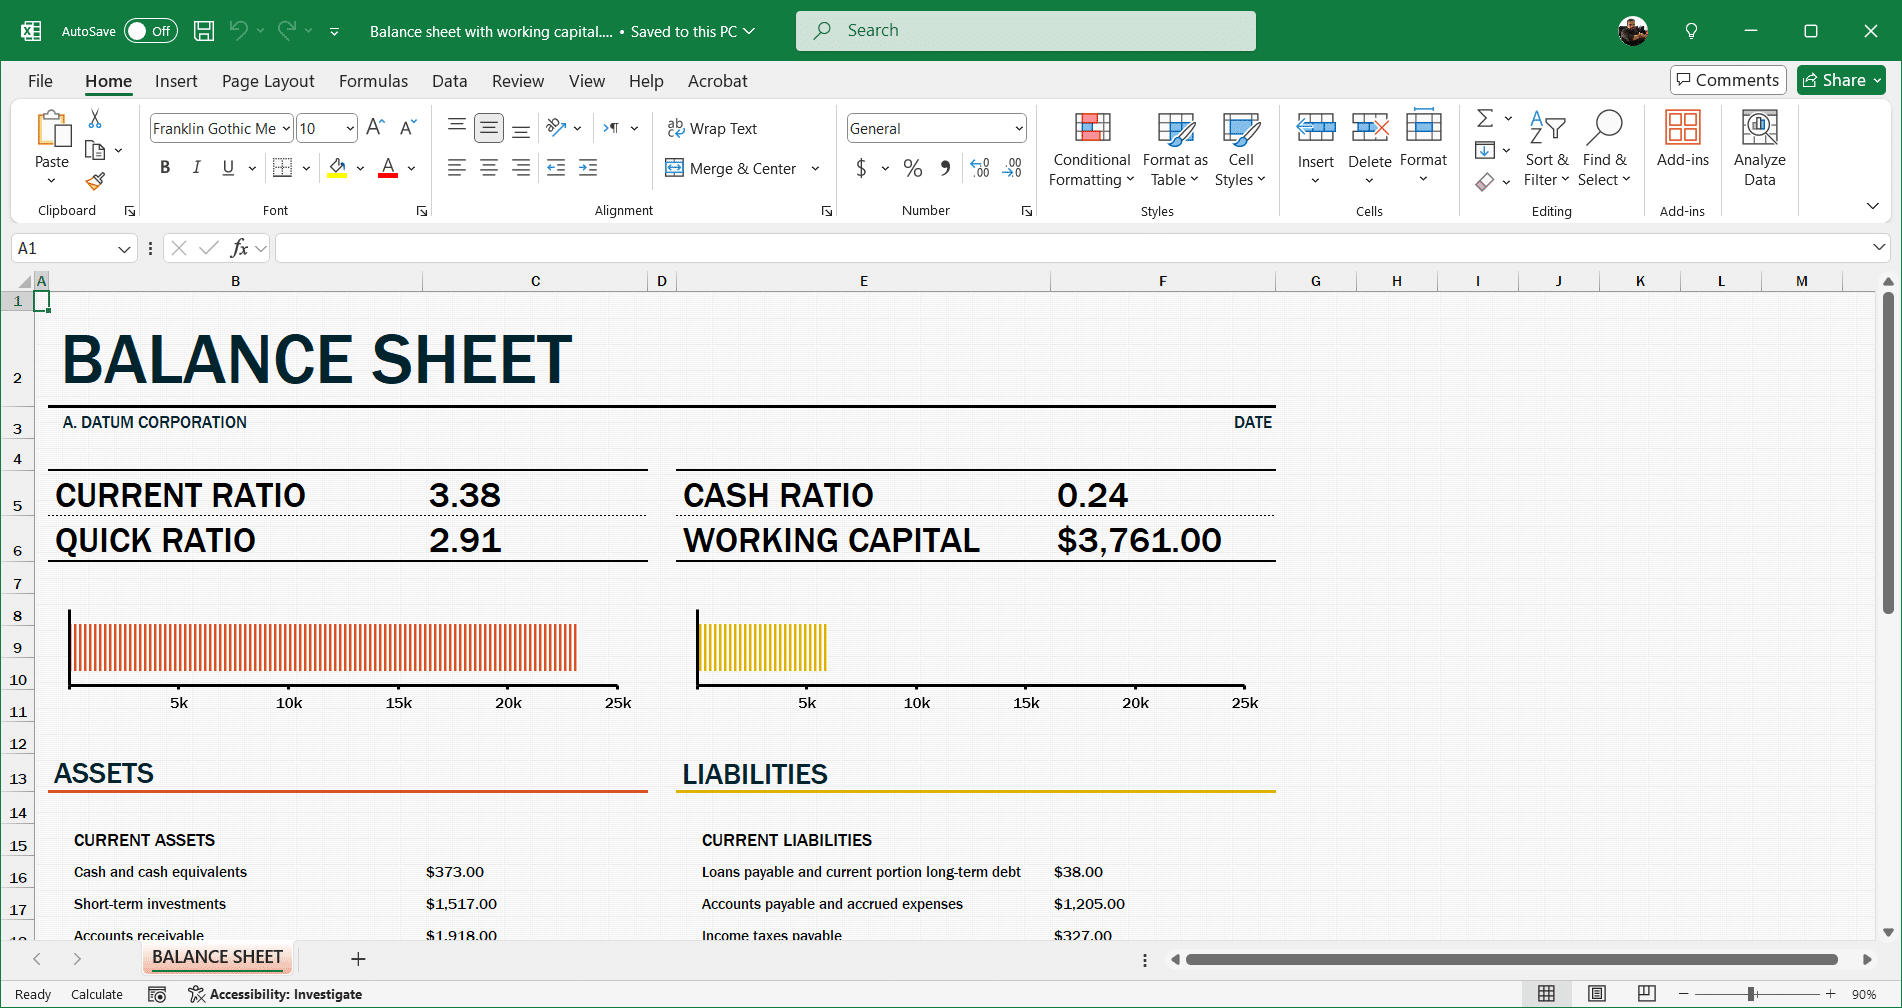The width and height of the screenshot is (1902, 1008).
Task: Switch to Normal view in status bar
Action: 1546,993
